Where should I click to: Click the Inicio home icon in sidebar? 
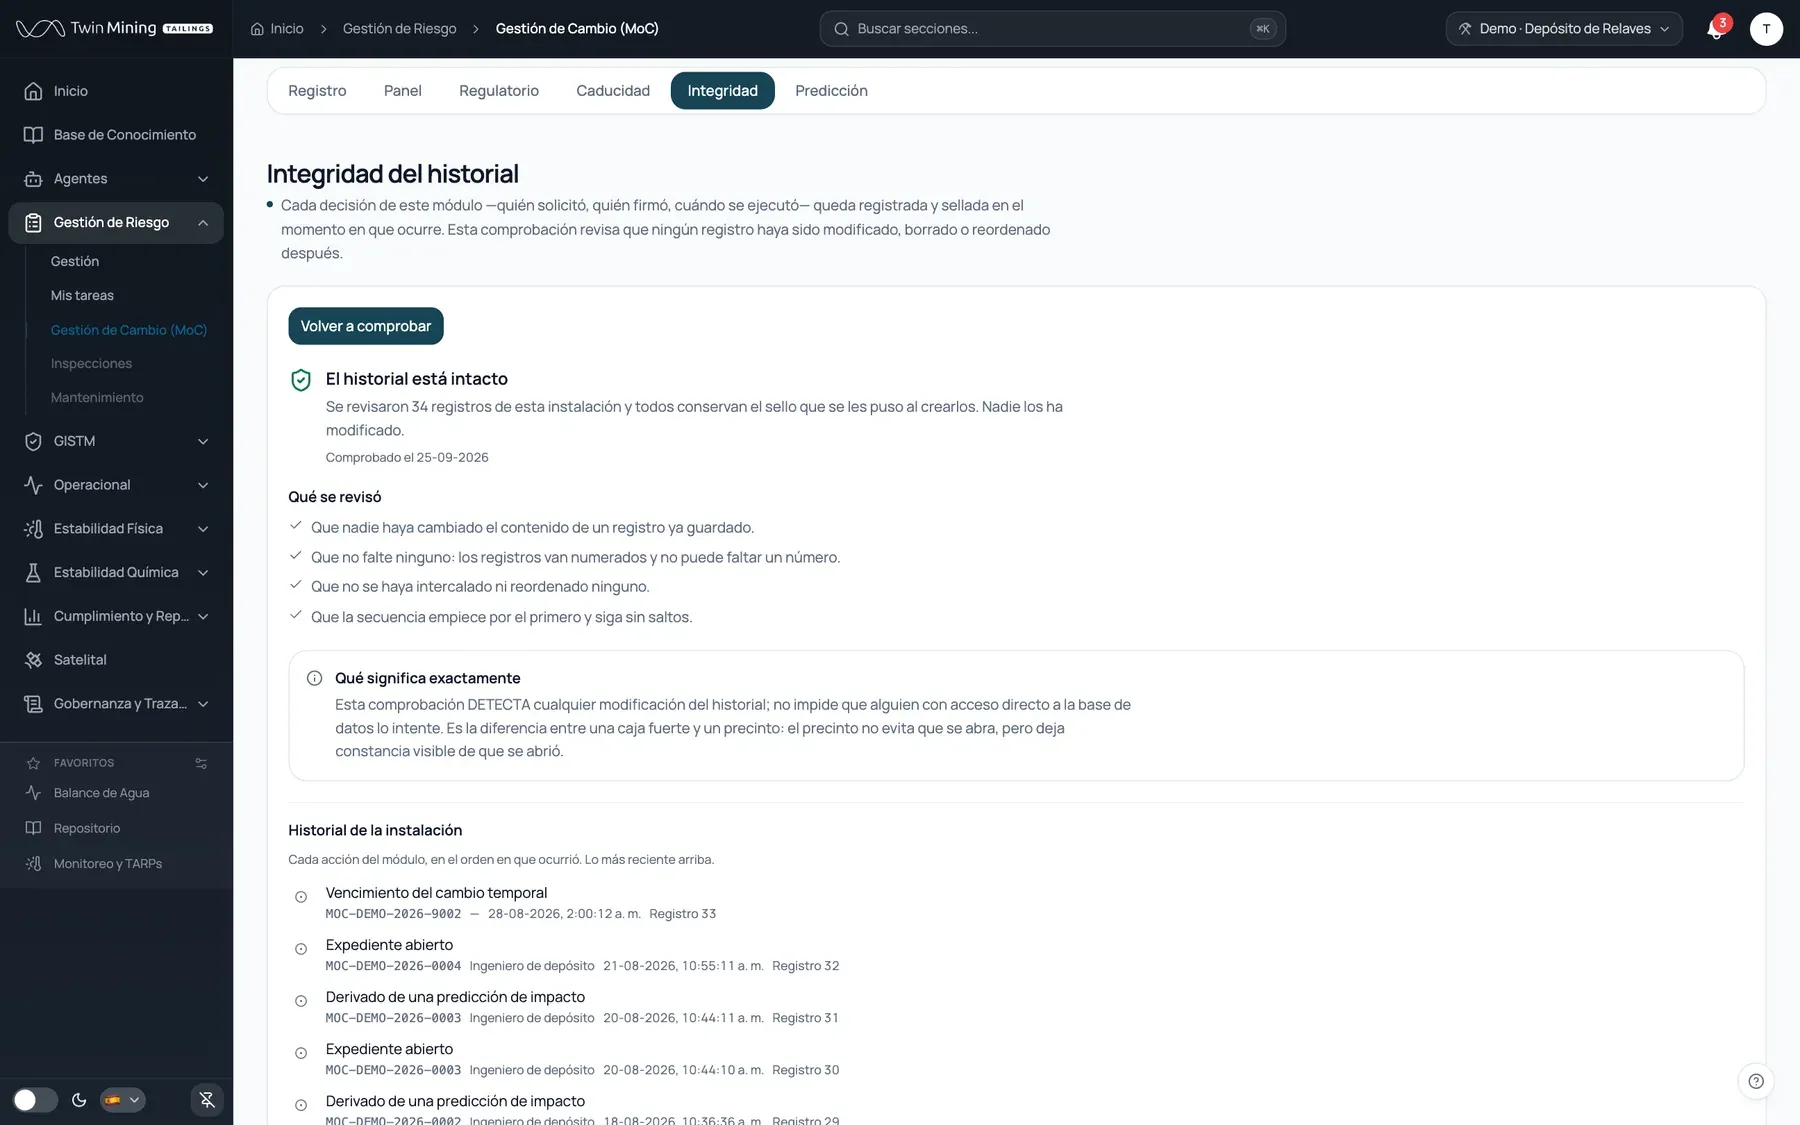point(33,91)
